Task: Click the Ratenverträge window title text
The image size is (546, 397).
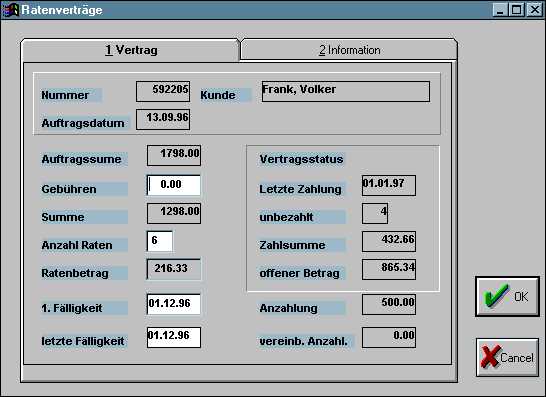Action: [x=62, y=10]
